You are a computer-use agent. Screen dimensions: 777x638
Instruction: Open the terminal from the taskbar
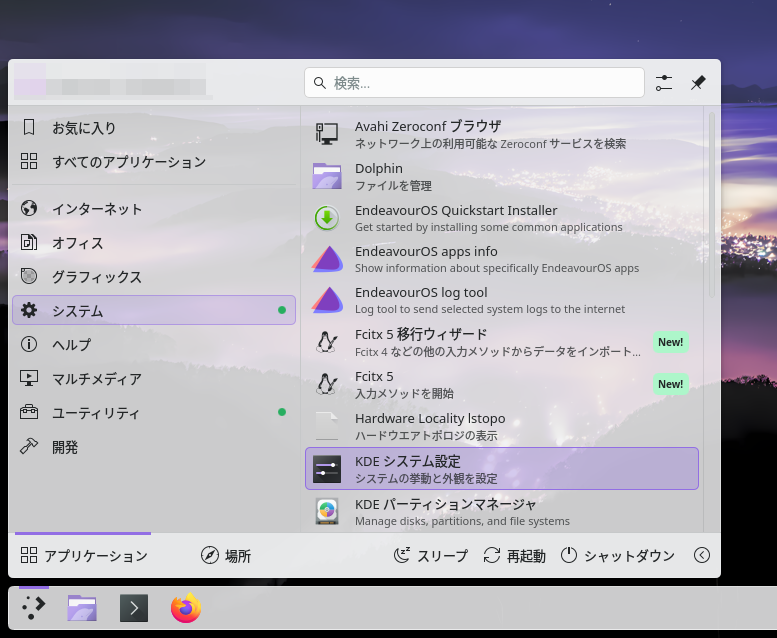click(x=134, y=608)
